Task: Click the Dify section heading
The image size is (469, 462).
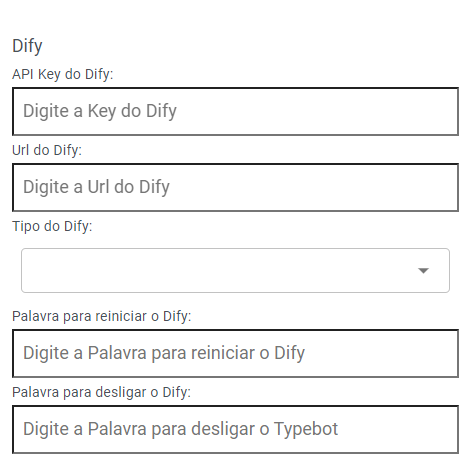Action: click(x=27, y=46)
